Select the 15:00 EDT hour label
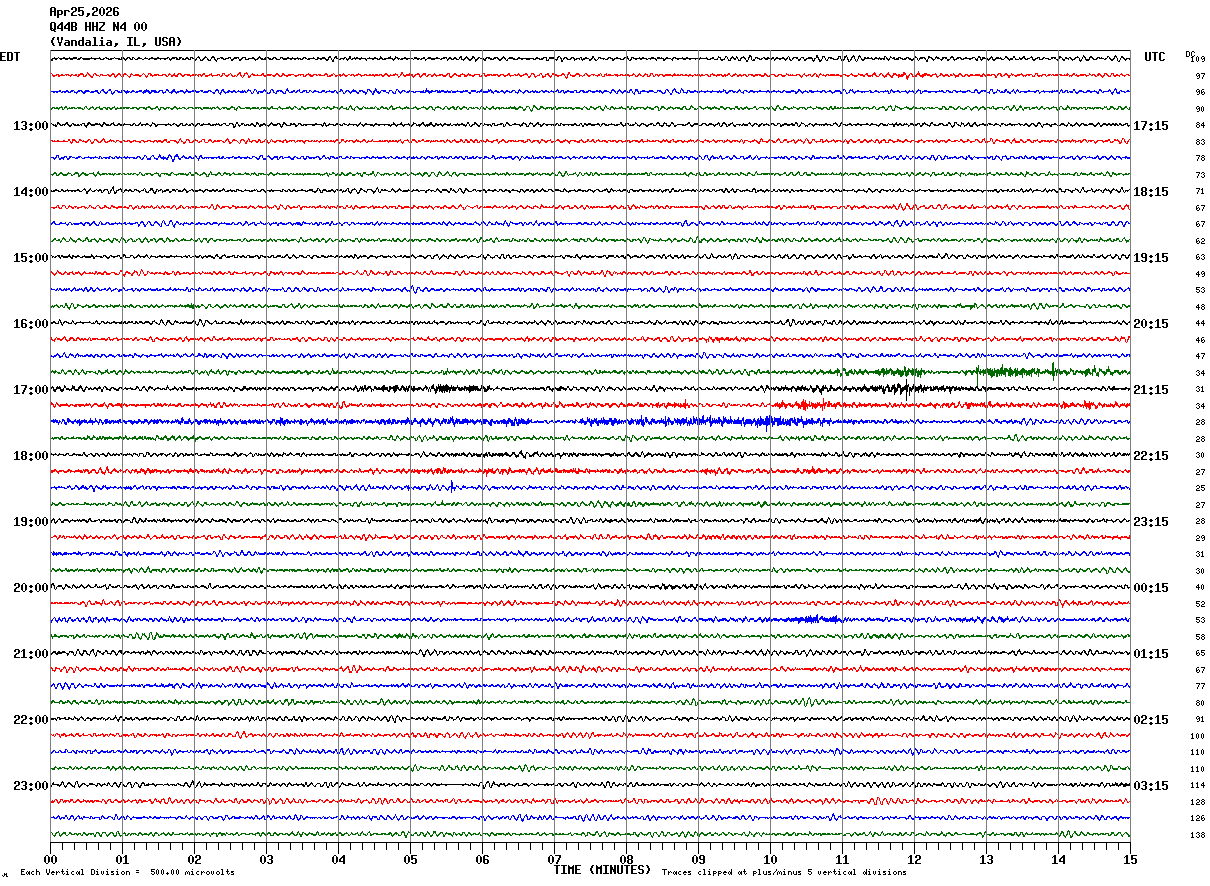Screen dimensions: 1210x886 30,258
